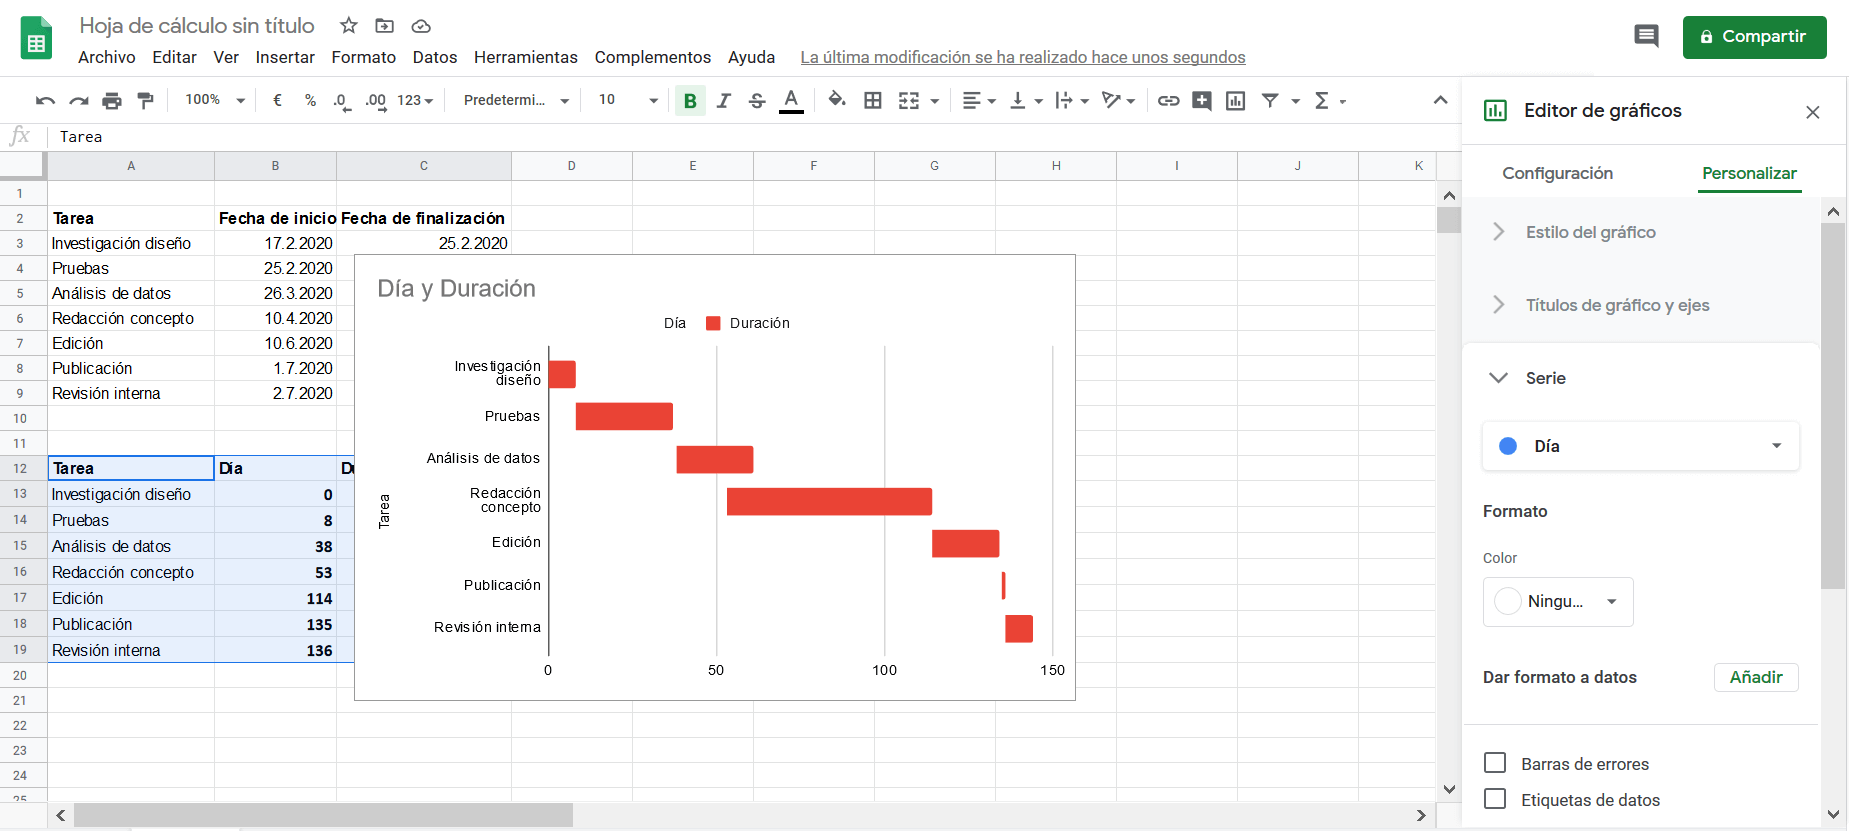This screenshot has height=831, width=1849.
Task: Open the borders icon
Action: tap(873, 100)
